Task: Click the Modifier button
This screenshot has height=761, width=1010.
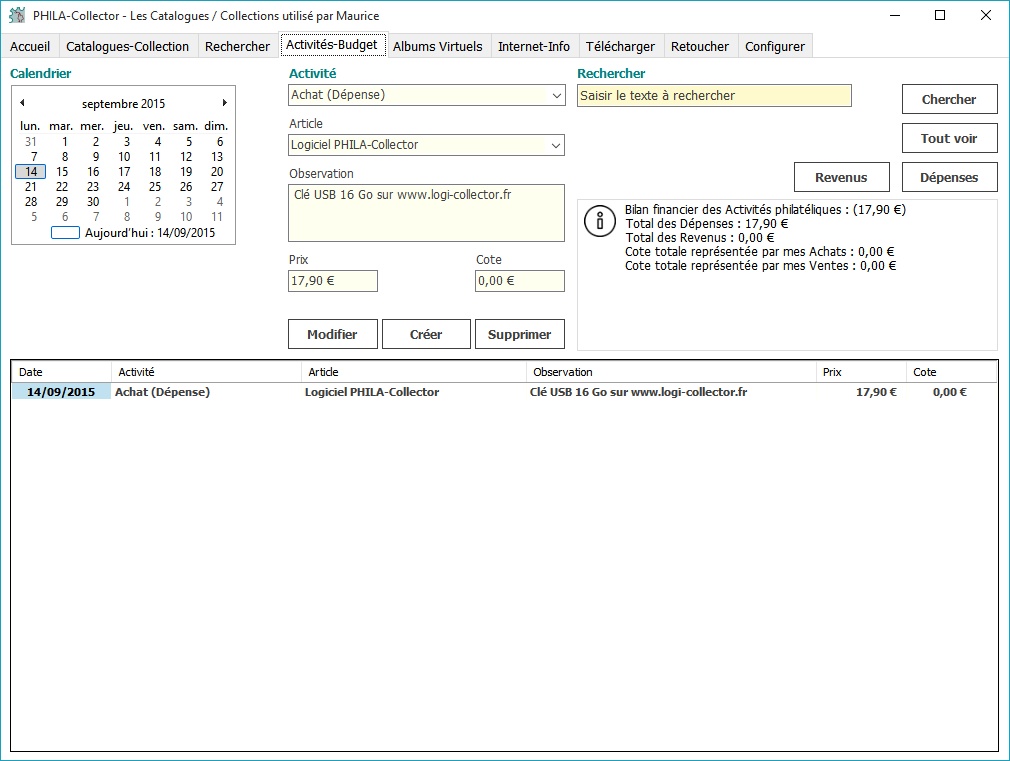Action: 332,334
